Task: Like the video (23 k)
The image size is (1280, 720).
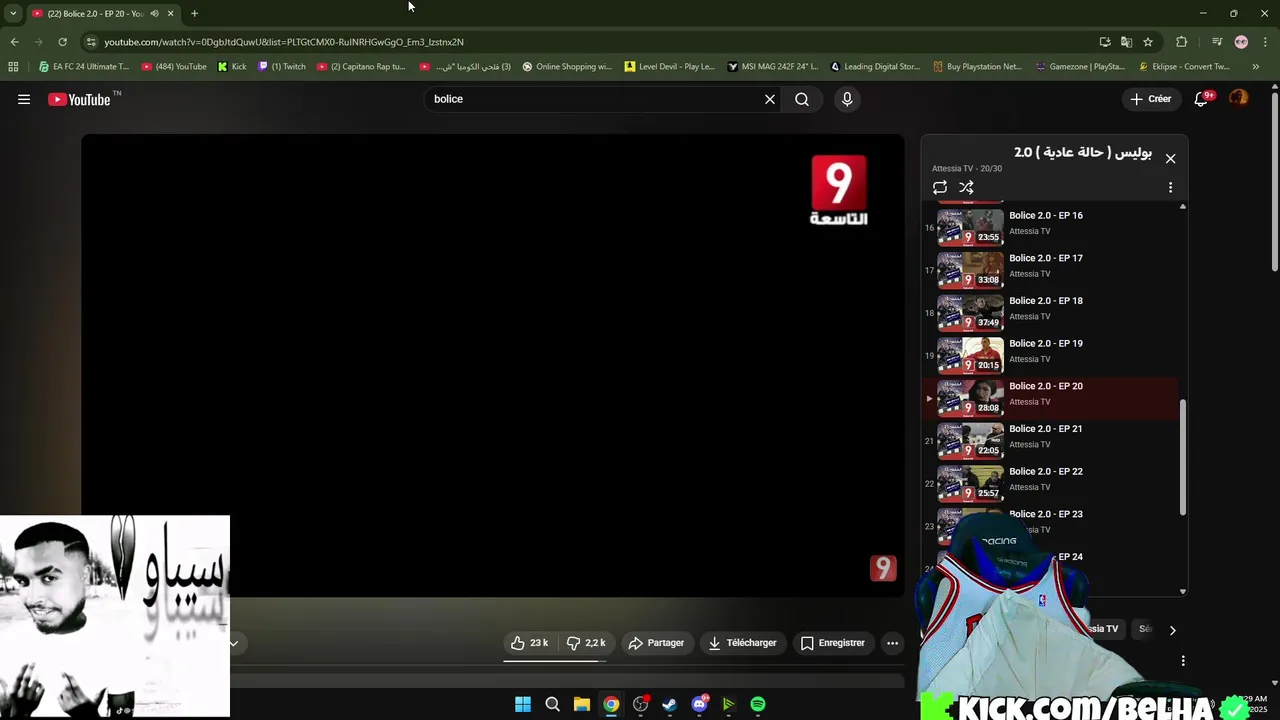Action: click(x=529, y=643)
